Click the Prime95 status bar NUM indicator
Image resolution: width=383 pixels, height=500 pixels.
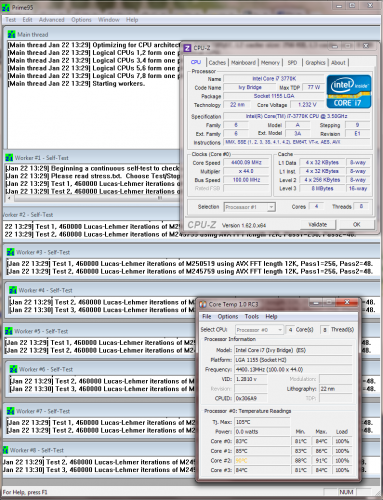click(x=346, y=492)
